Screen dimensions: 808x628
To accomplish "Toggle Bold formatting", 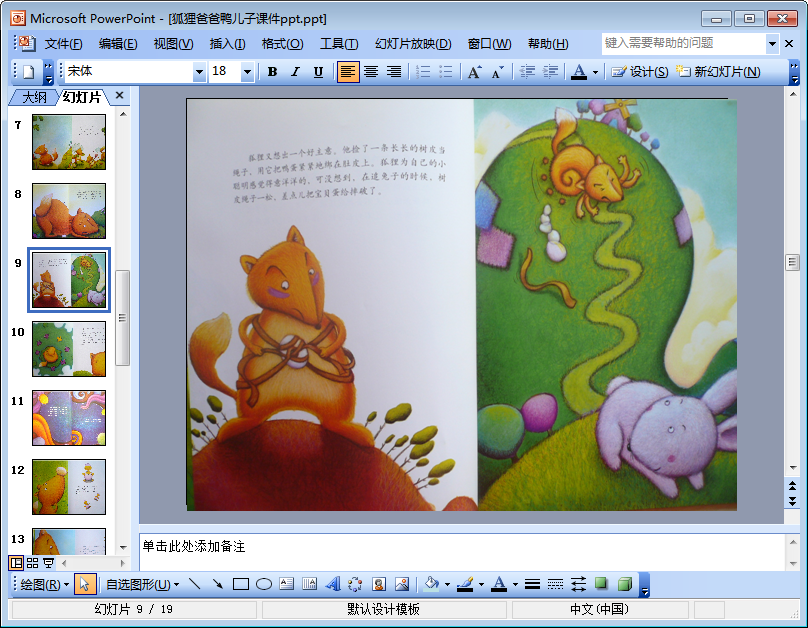I will coord(273,72).
